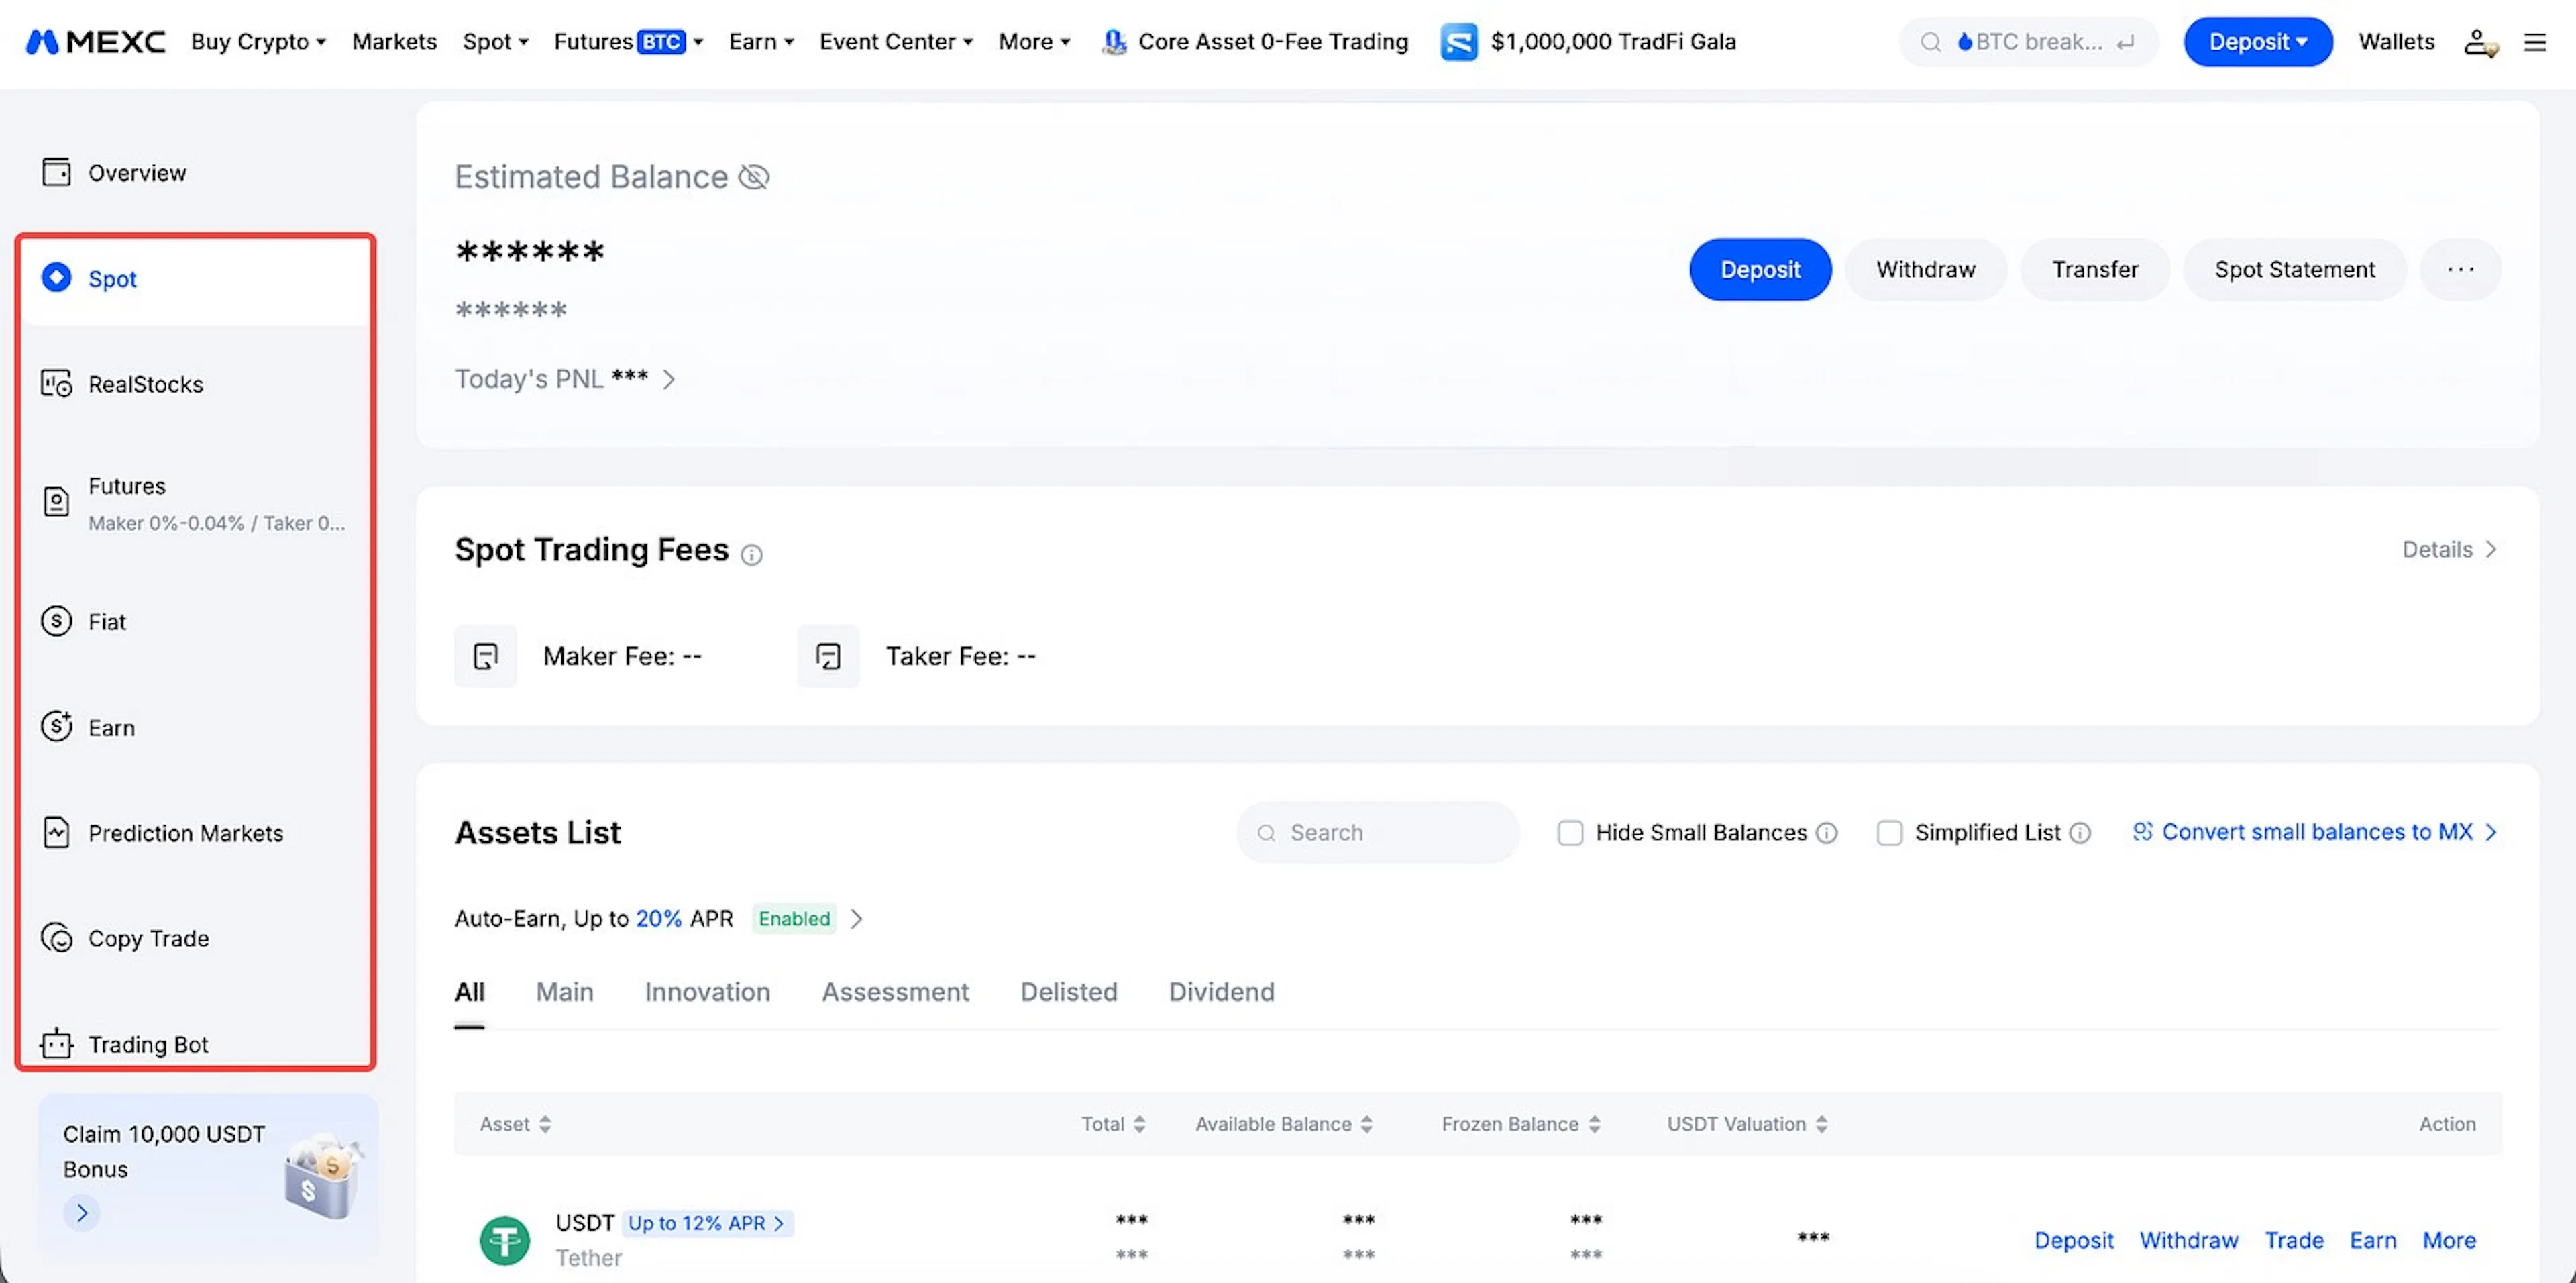Select the Spot sidebar icon
The image size is (2576, 1283).
(x=56, y=278)
